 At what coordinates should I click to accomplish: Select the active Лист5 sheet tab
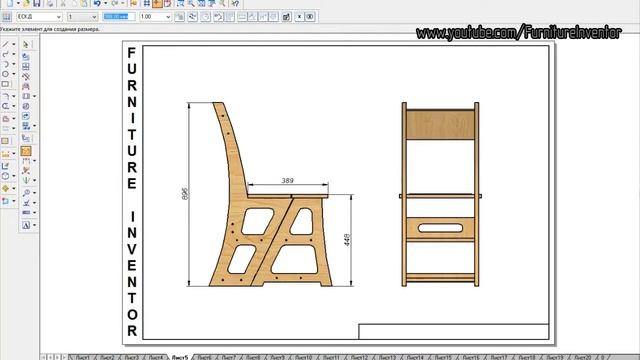pos(180,357)
